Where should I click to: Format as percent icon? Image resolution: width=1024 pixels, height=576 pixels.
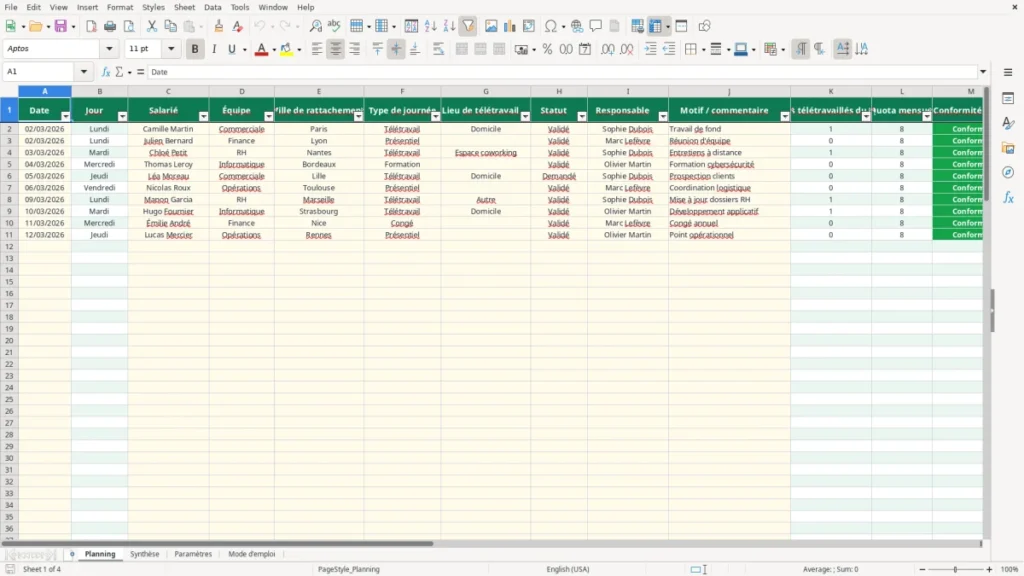tap(547, 49)
